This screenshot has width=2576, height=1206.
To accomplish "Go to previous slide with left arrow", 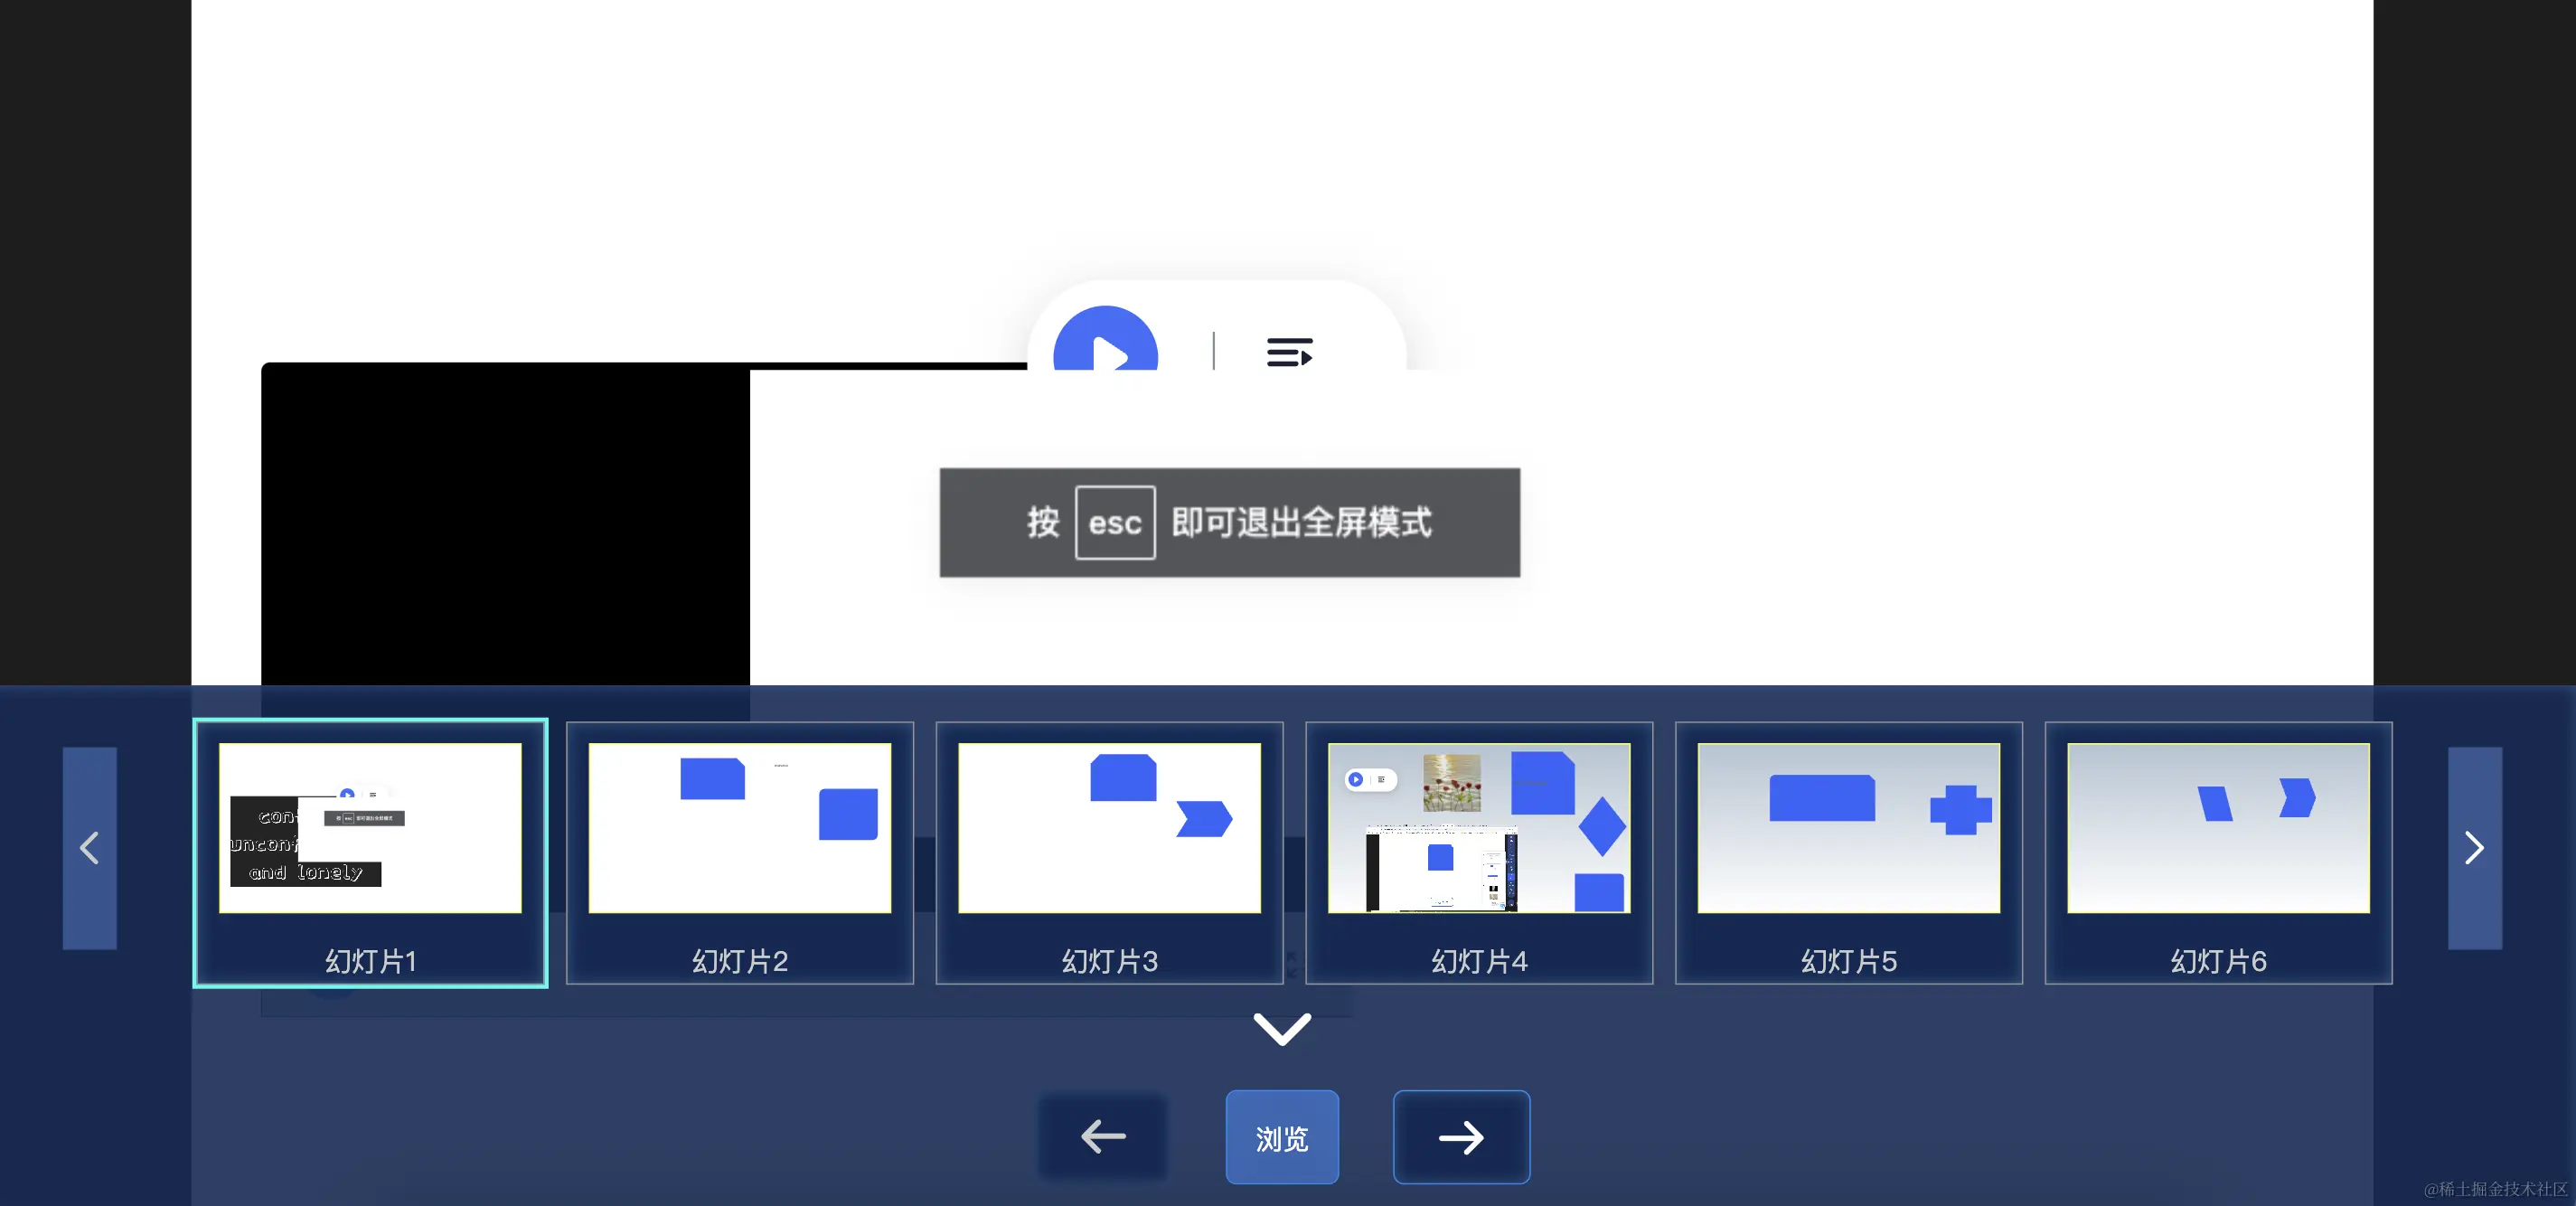I will tap(1103, 1137).
